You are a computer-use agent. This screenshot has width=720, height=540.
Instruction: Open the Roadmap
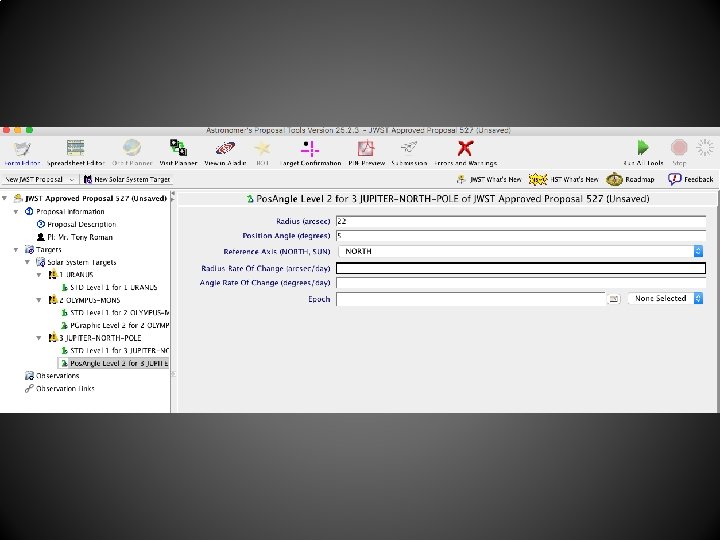[x=630, y=180]
